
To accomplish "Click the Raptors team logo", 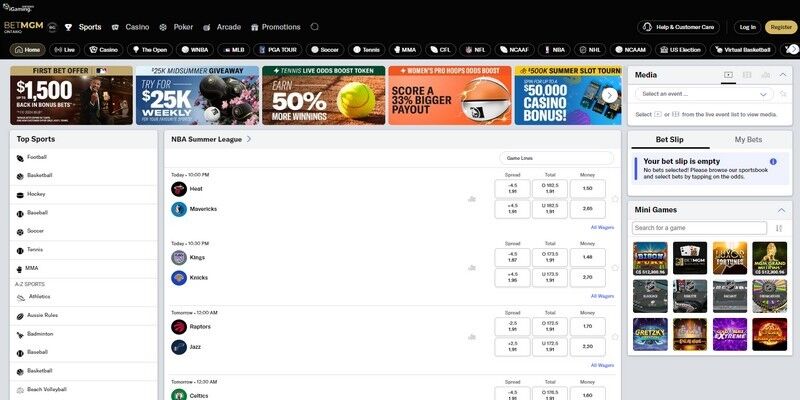I will [x=178, y=327].
